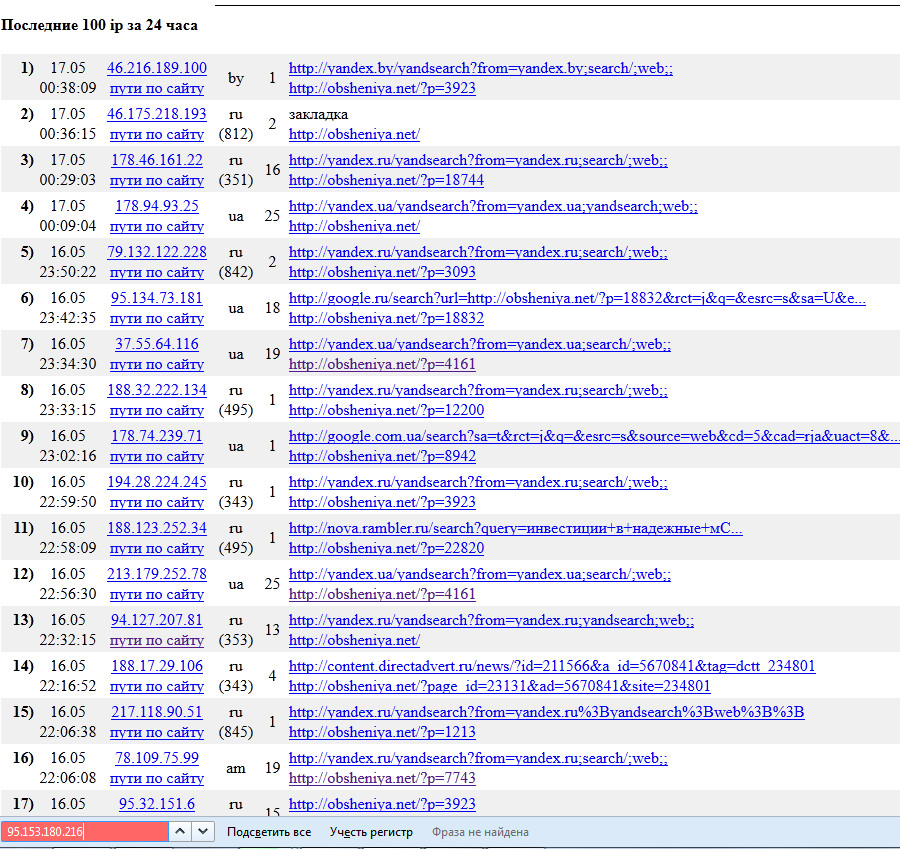
Task: Open 'пути по сайту' for 188.17.29.106
Action: click(x=157, y=685)
